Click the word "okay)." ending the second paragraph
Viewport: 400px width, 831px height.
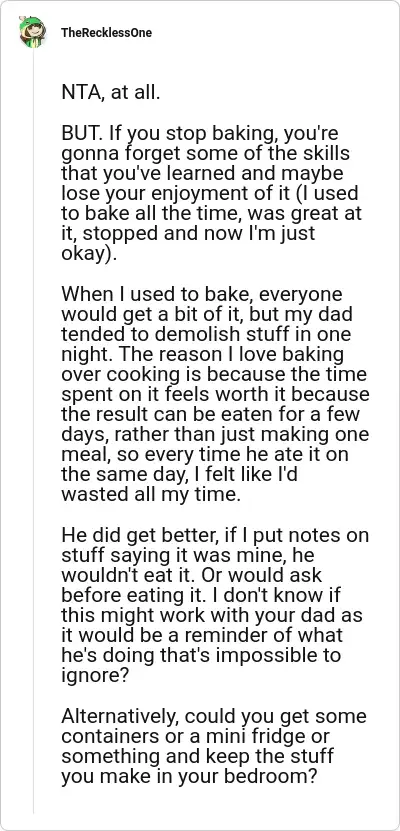point(88,253)
